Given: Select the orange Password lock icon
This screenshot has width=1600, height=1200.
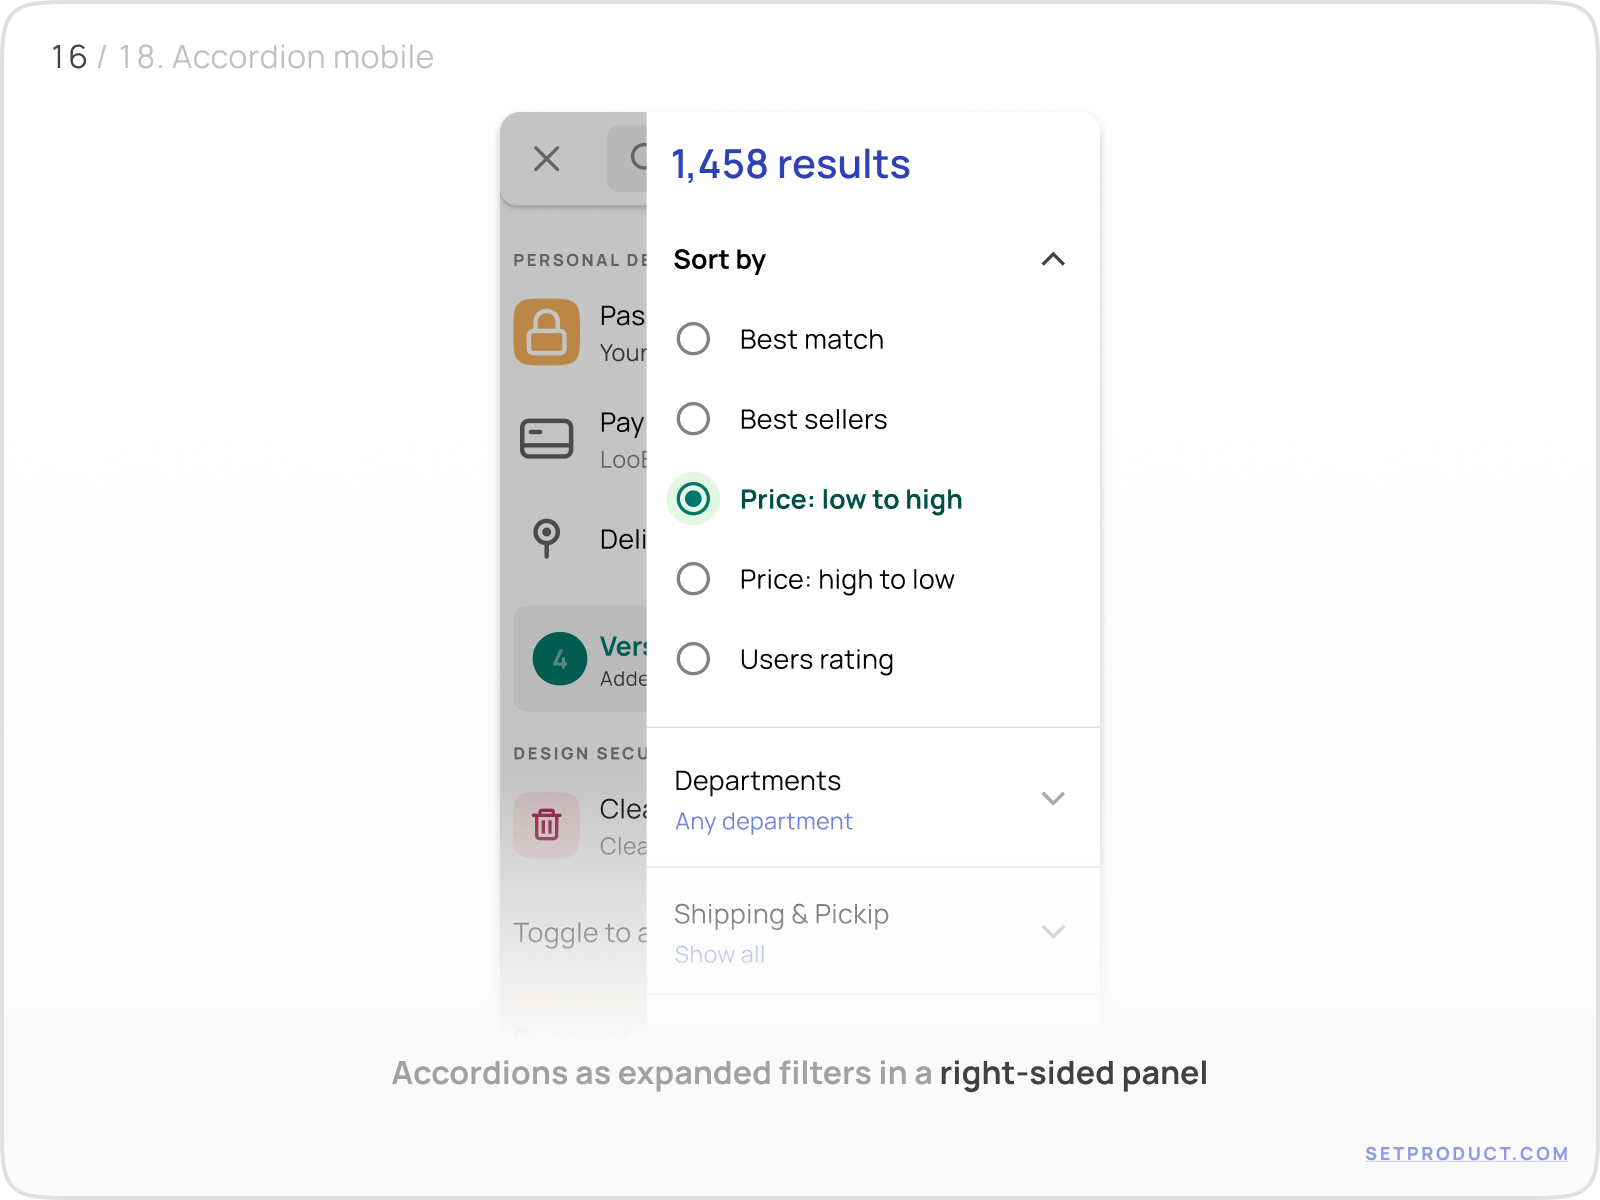Looking at the screenshot, I should click(x=546, y=332).
